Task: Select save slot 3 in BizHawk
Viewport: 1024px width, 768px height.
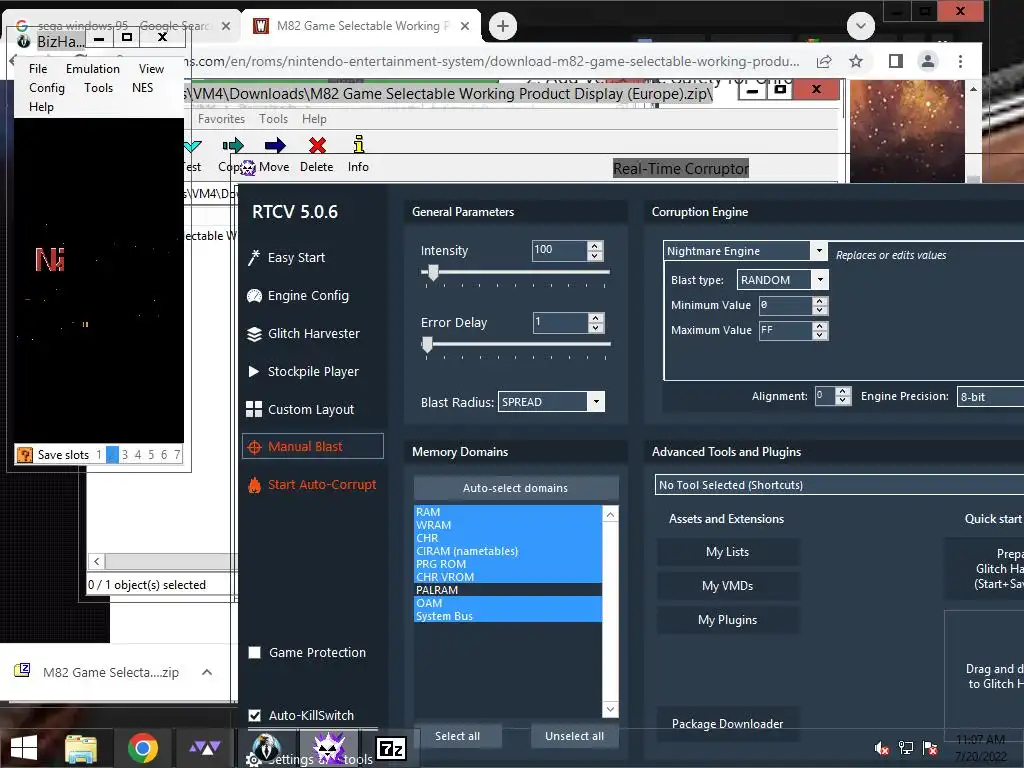Action: click(x=125, y=455)
